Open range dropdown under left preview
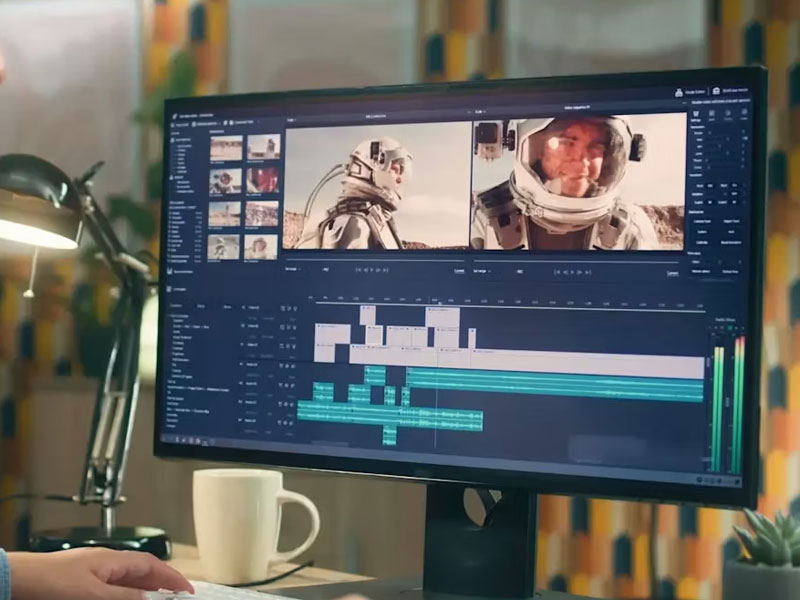 [x=293, y=269]
